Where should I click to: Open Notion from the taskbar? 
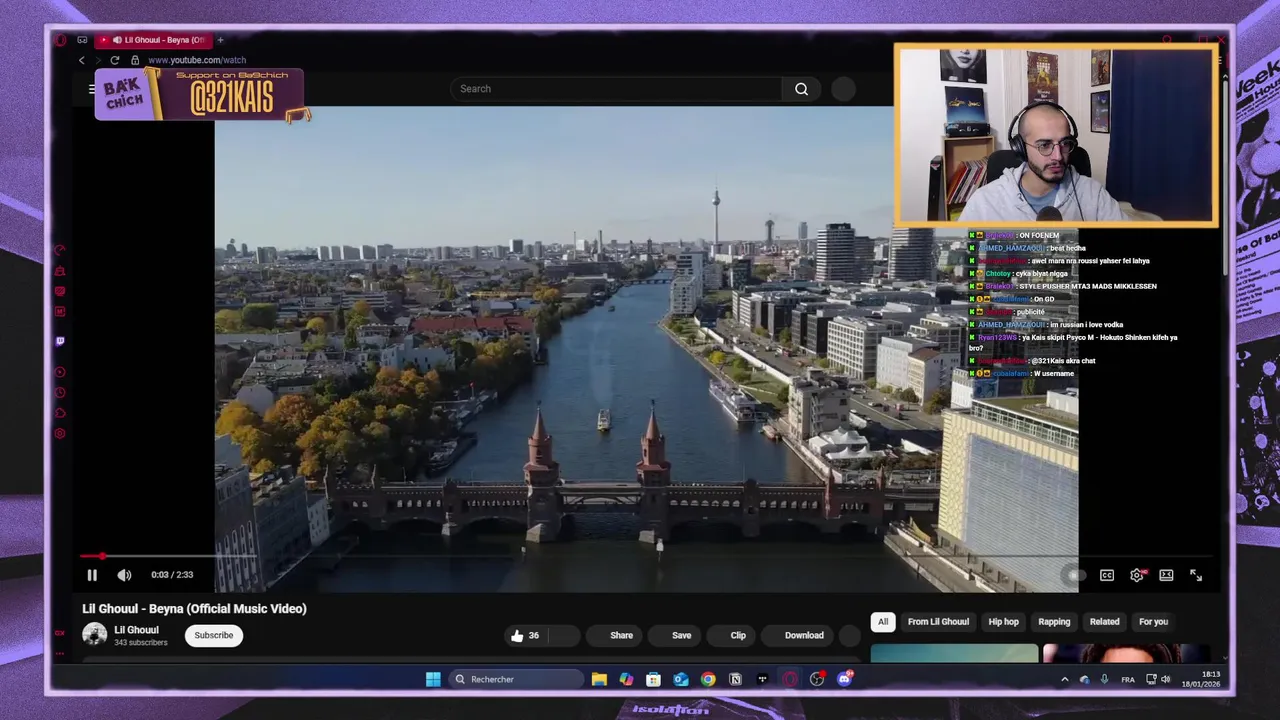pyautogui.click(x=735, y=679)
